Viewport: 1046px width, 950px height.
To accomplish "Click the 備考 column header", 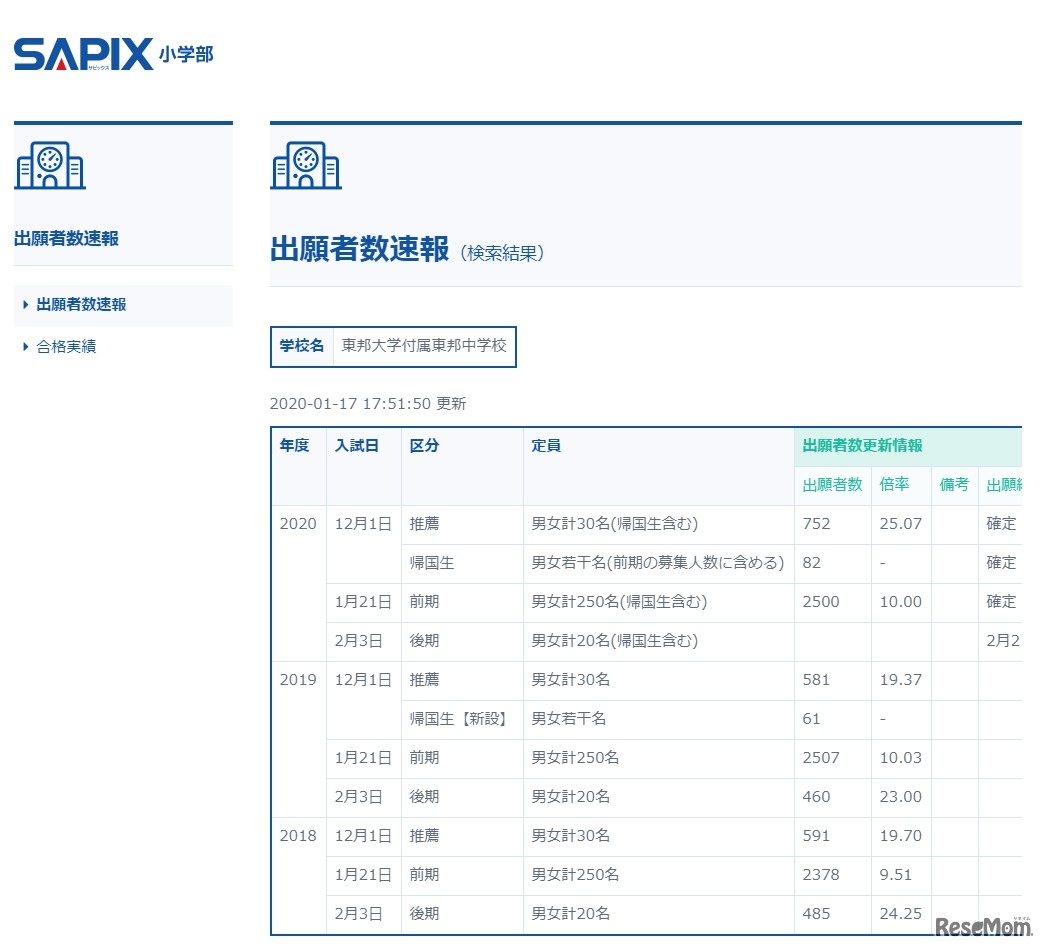I will pyautogui.click(x=953, y=485).
